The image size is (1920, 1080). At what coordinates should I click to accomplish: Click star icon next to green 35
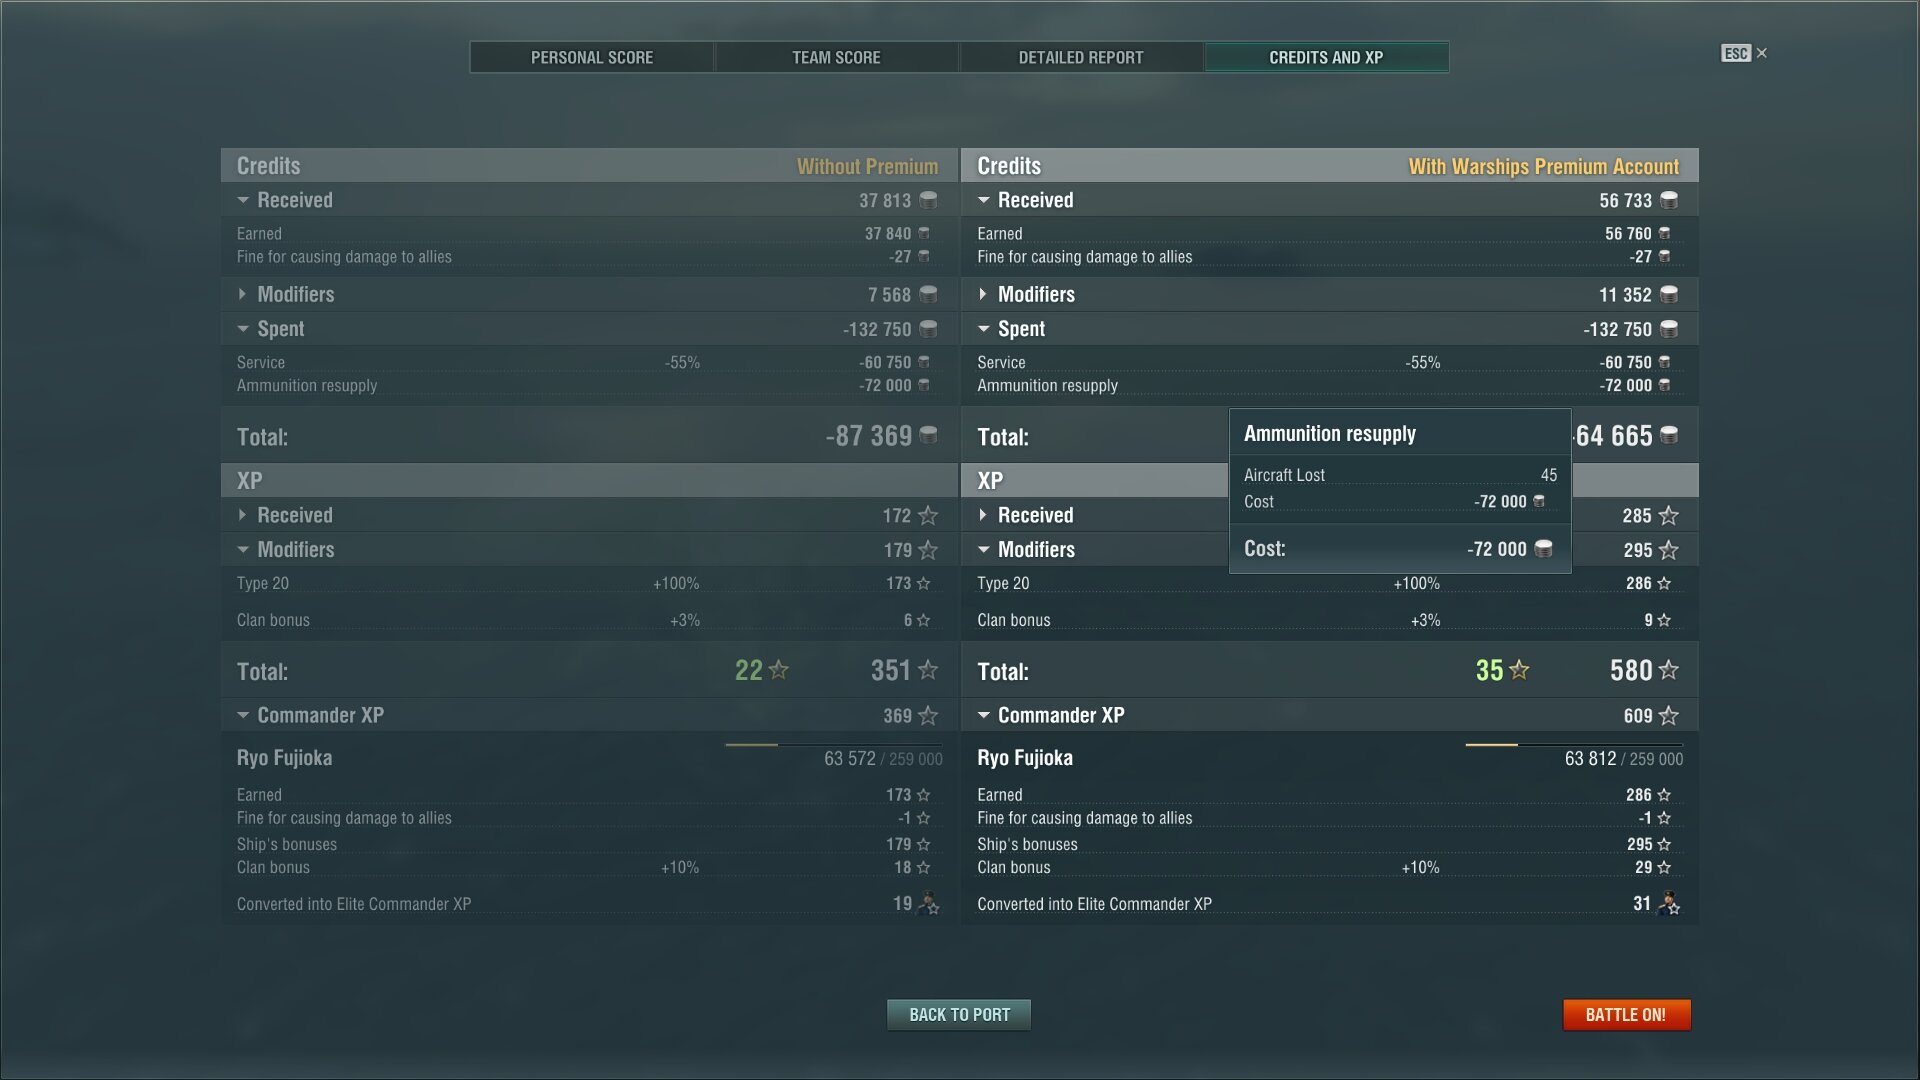1519,670
